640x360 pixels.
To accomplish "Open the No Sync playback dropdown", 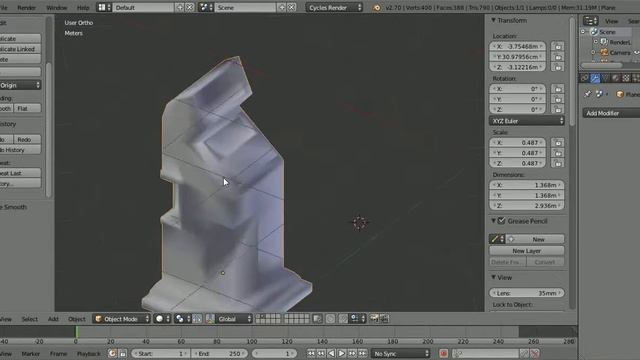I will point(401,353).
